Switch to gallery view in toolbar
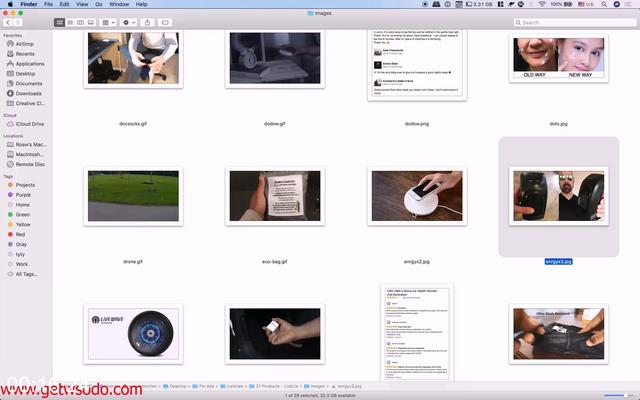Screen dimensions: 640x400 [91, 22]
